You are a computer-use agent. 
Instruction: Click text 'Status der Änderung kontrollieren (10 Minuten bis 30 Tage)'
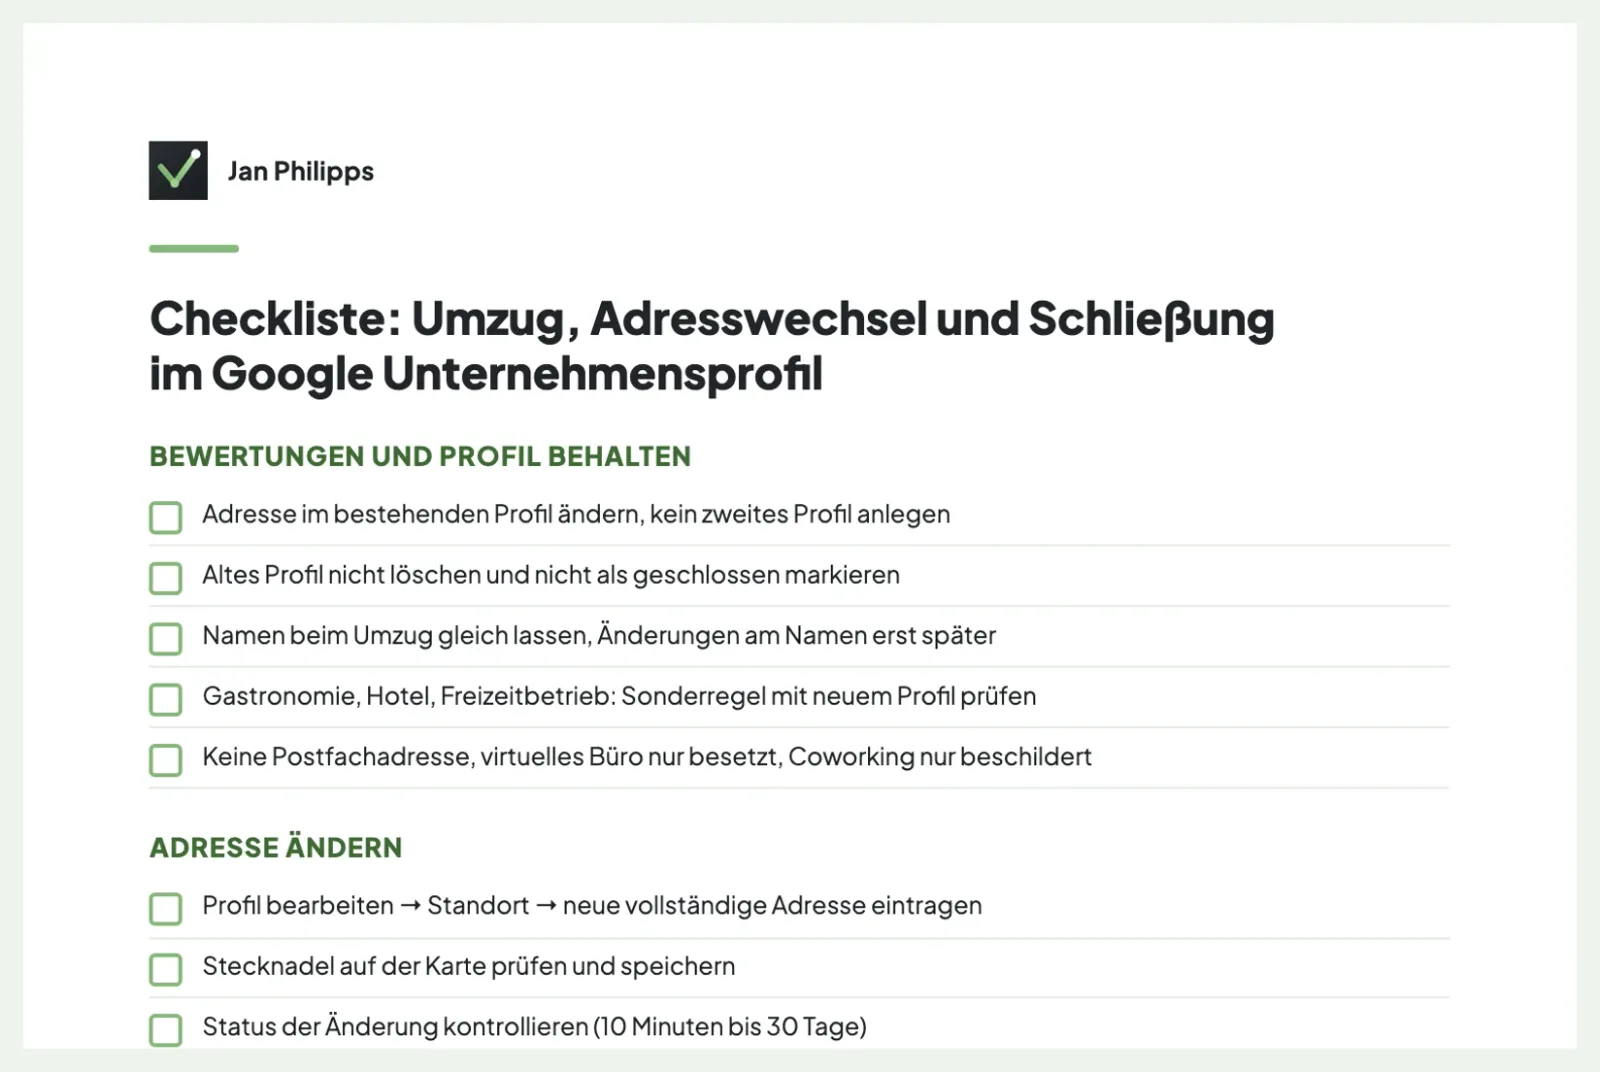(x=534, y=1027)
